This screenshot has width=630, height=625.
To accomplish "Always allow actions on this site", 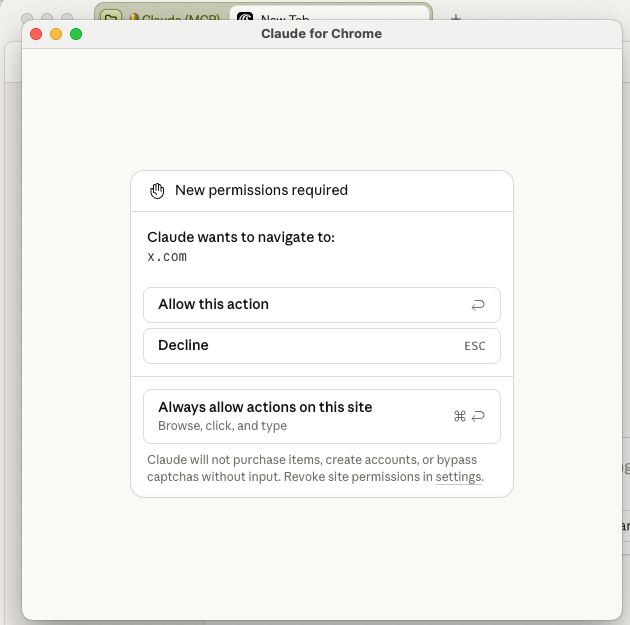I will [322, 416].
